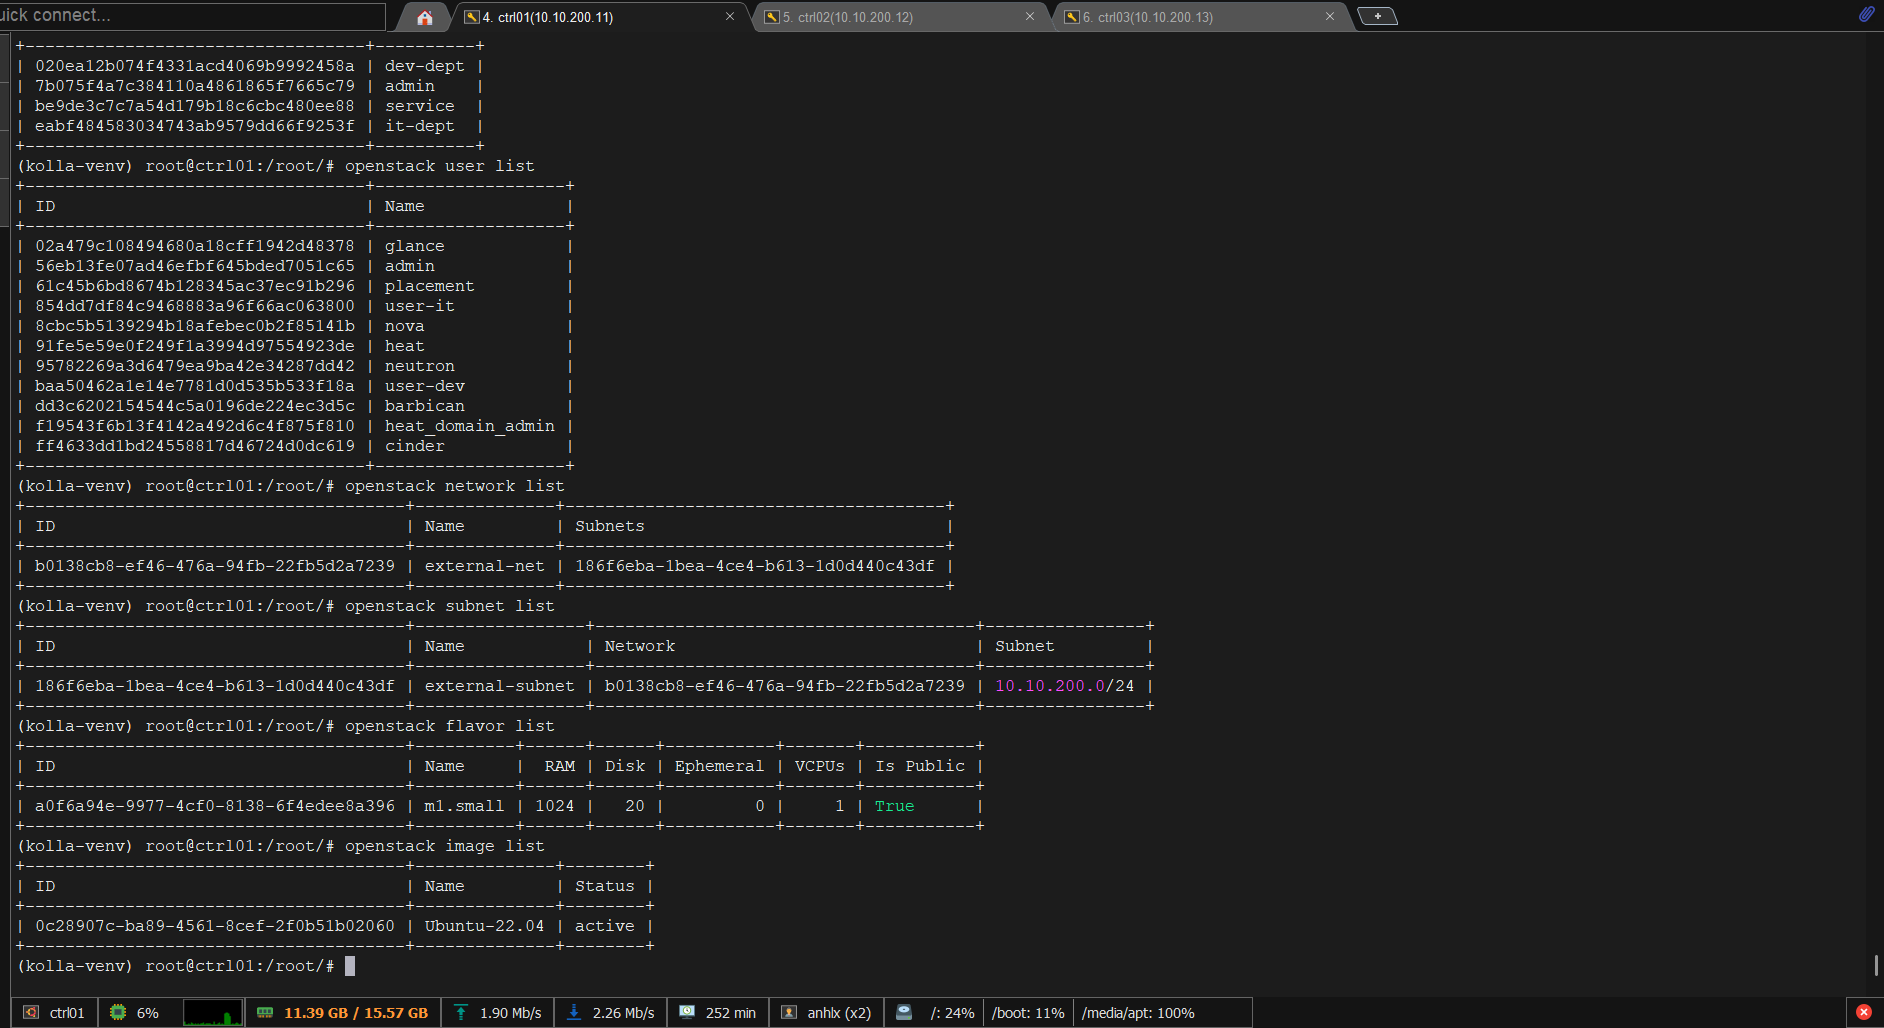1884x1028 pixels.
Task: Click the wrench icon on ctrl02 tab
Action: pos(772,17)
